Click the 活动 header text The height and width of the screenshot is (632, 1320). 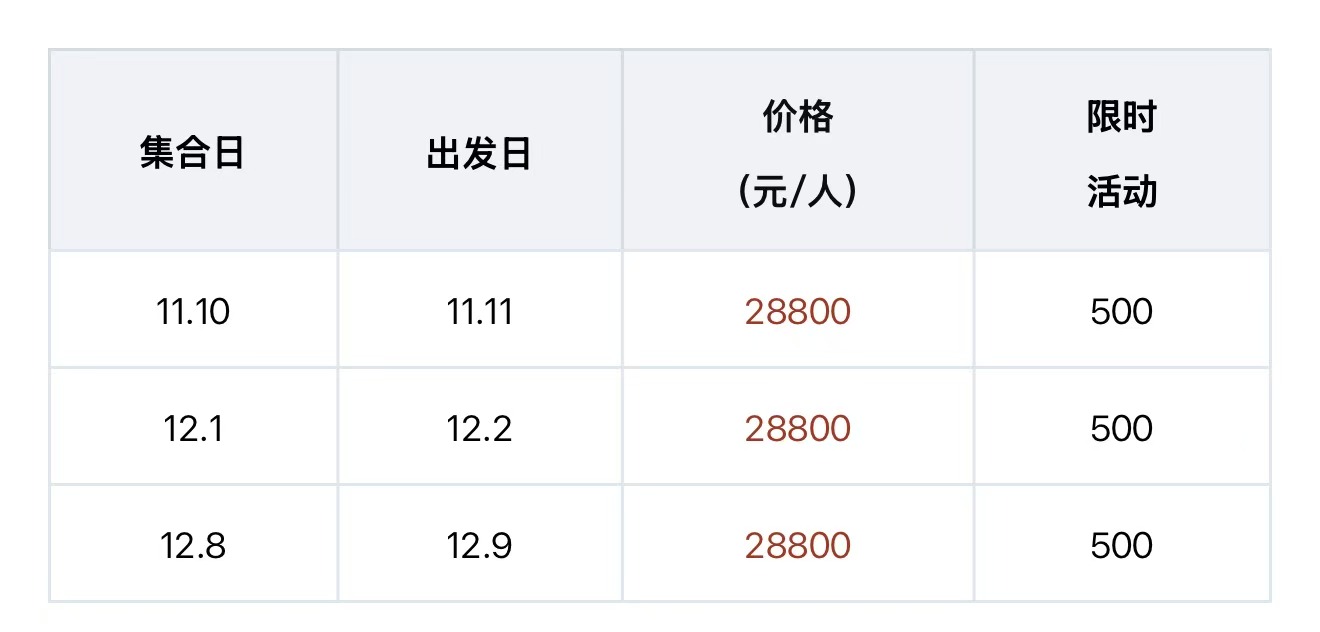pyautogui.click(x=1122, y=191)
